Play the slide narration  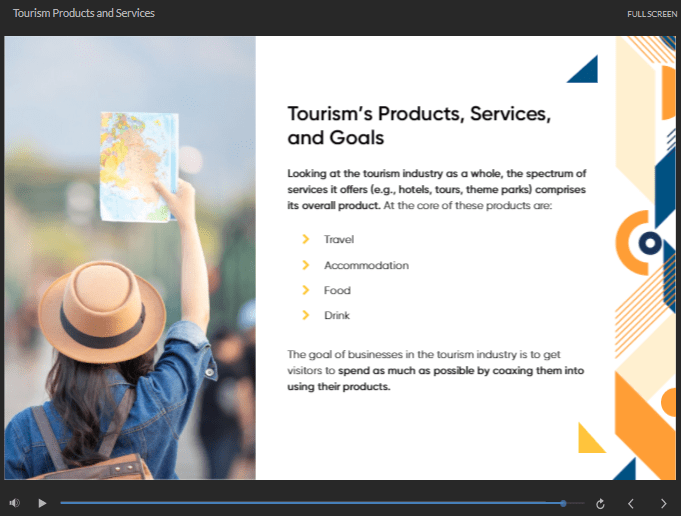coord(42,503)
